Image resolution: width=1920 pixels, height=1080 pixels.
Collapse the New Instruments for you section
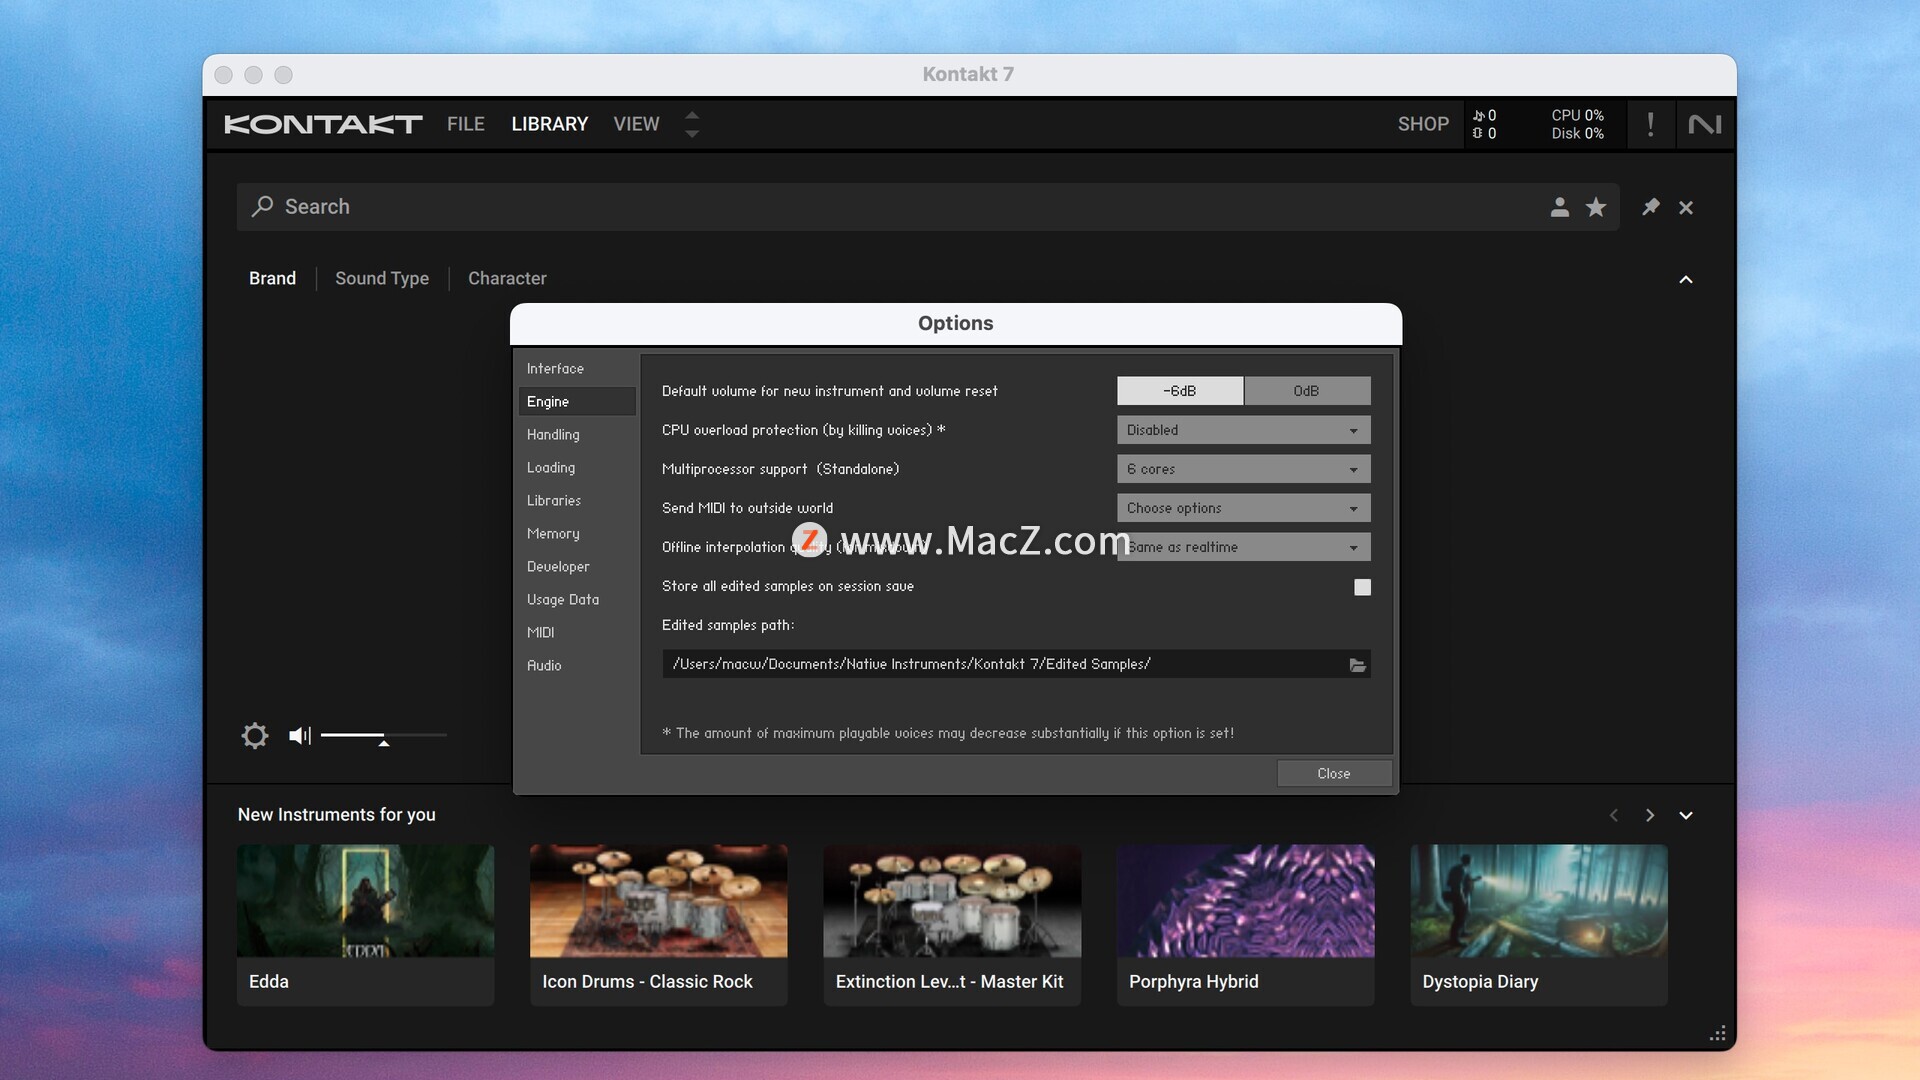click(x=1686, y=815)
